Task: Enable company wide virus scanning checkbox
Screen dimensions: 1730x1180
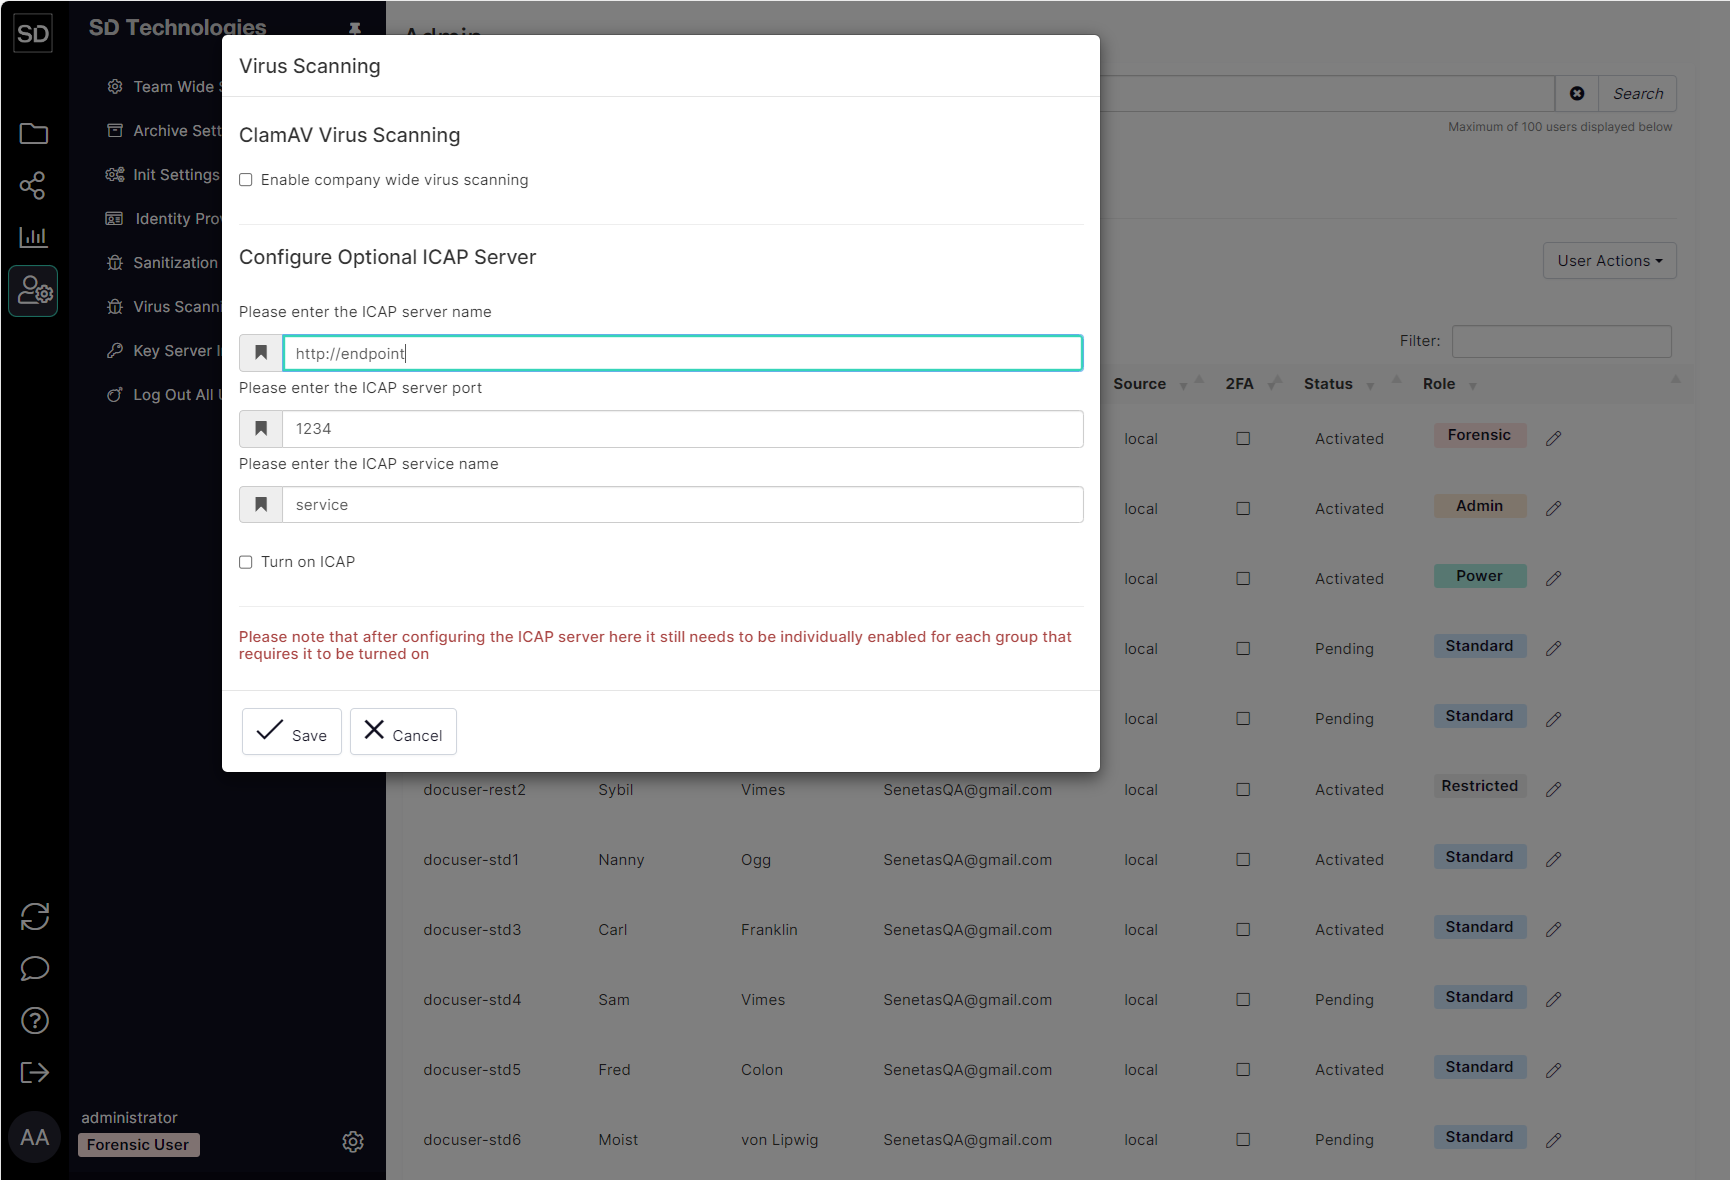Action: 246,180
